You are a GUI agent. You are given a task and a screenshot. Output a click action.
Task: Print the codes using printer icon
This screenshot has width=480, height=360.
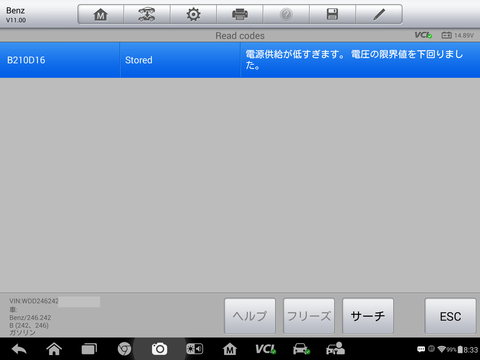[x=240, y=14]
